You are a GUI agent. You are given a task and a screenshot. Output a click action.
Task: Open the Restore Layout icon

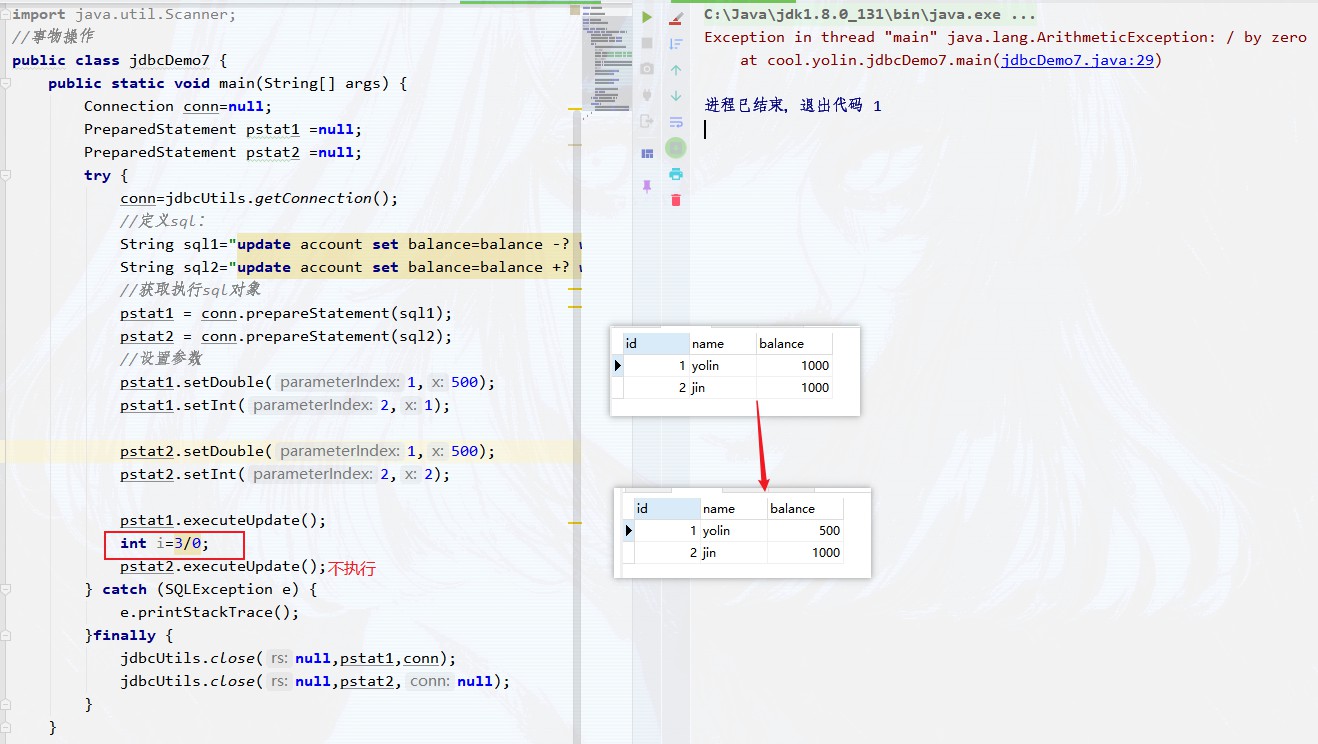click(x=647, y=153)
